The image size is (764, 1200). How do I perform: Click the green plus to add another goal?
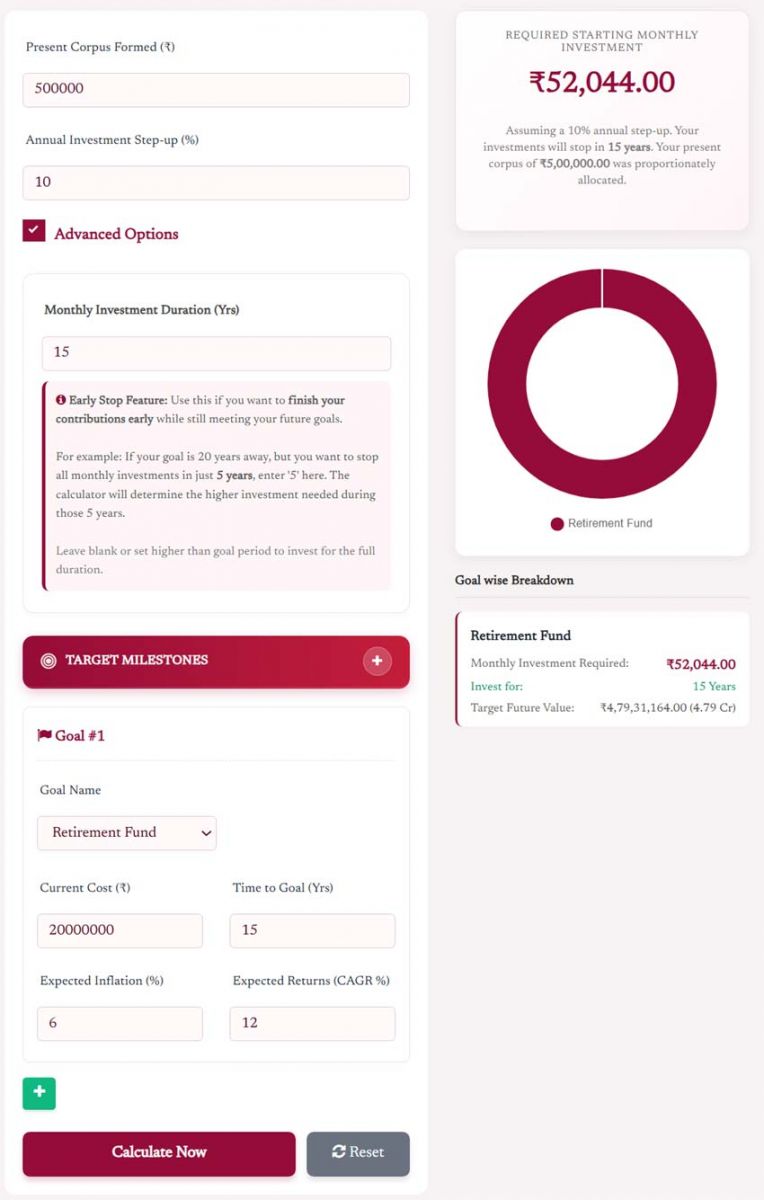point(39,1093)
